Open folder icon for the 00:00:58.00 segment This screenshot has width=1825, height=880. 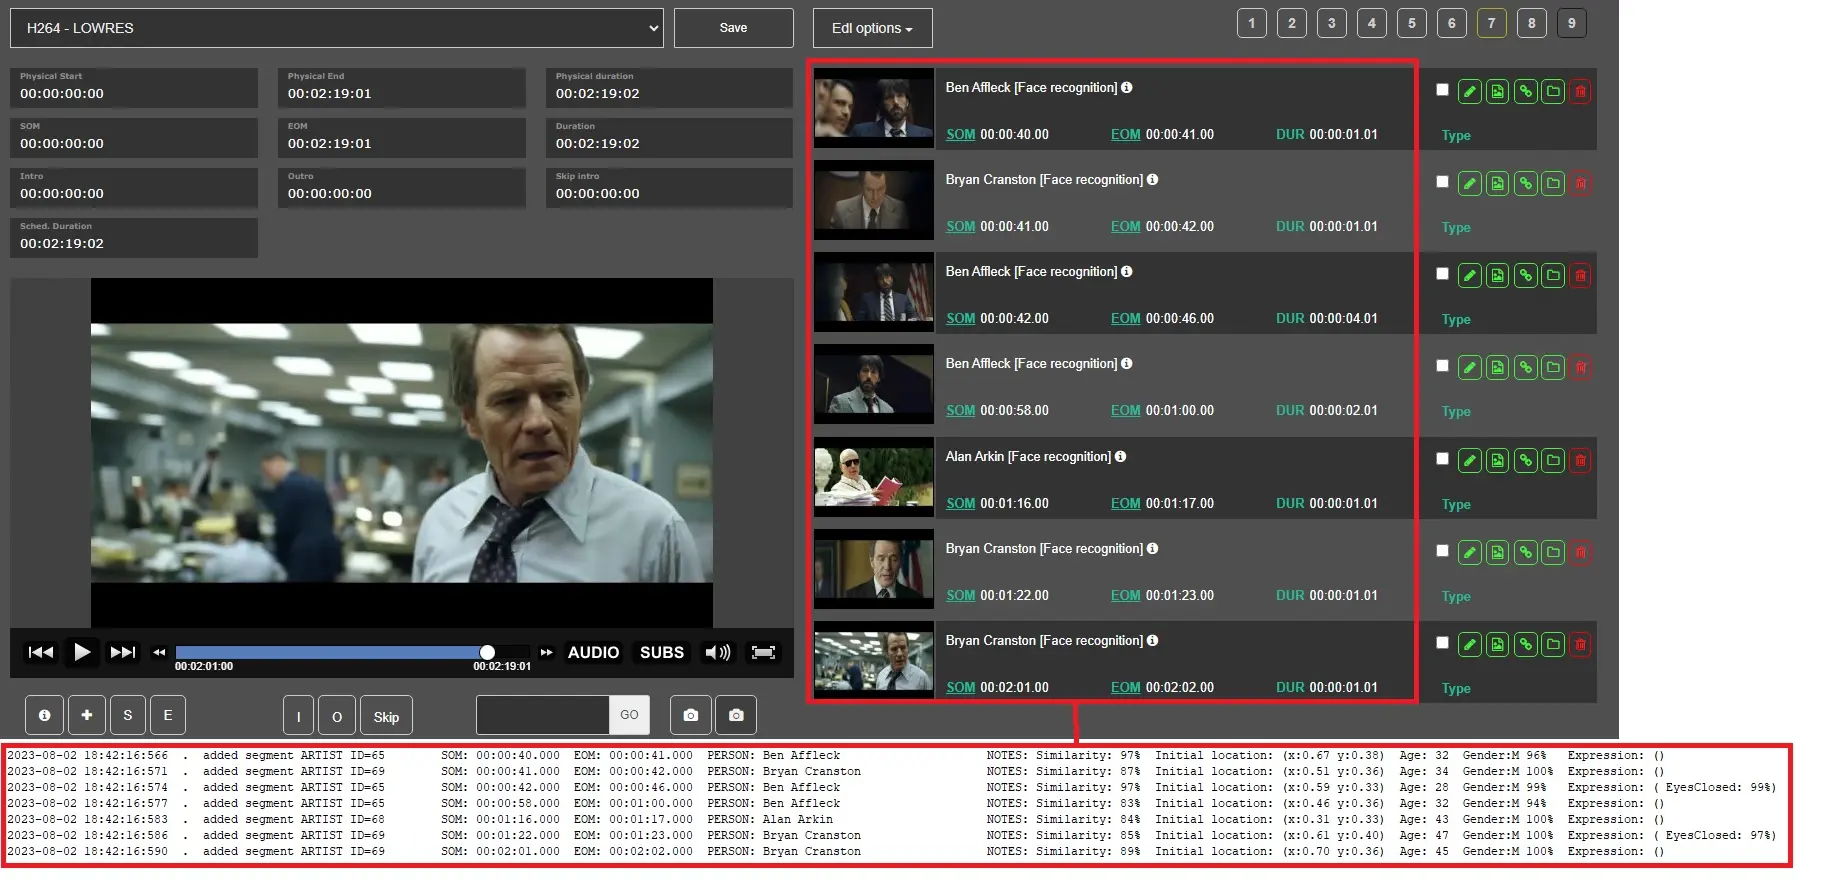point(1553,368)
